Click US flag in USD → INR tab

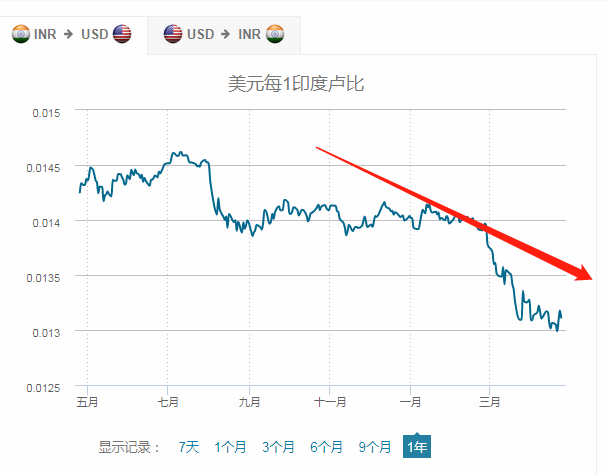[173, 34]
